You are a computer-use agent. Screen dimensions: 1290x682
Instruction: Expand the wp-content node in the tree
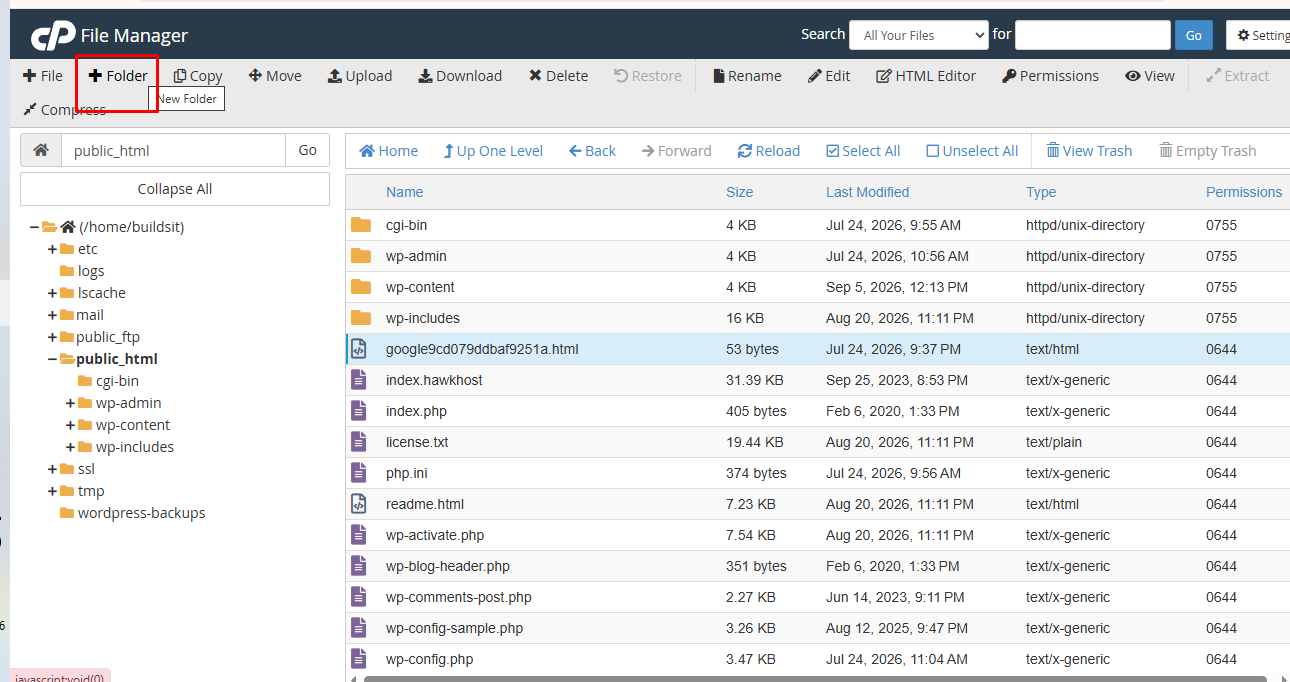pyautogui.click(x=70, y=425)
